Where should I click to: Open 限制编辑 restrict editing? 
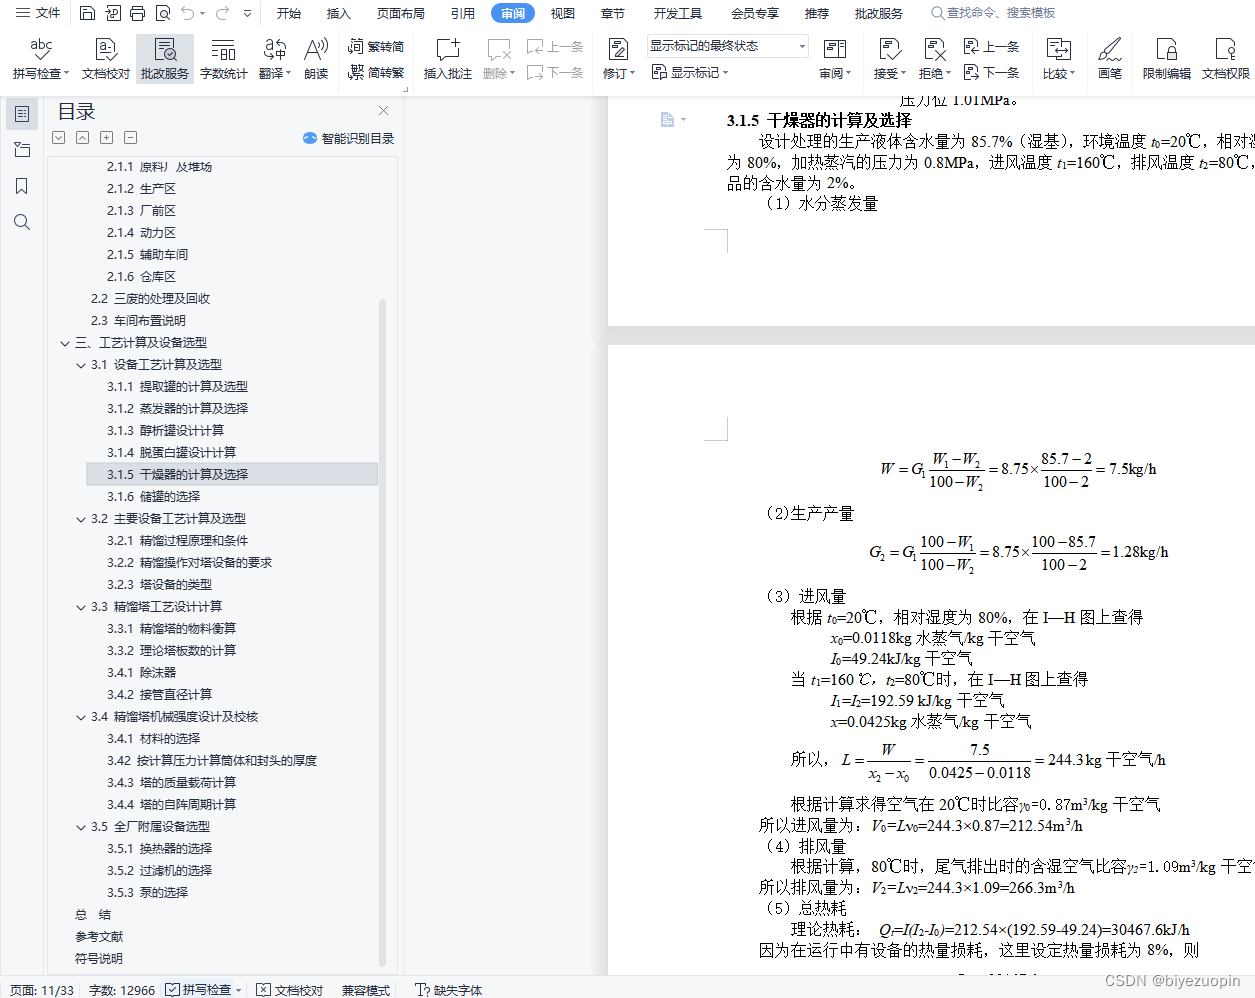[x=1167, y=58]
